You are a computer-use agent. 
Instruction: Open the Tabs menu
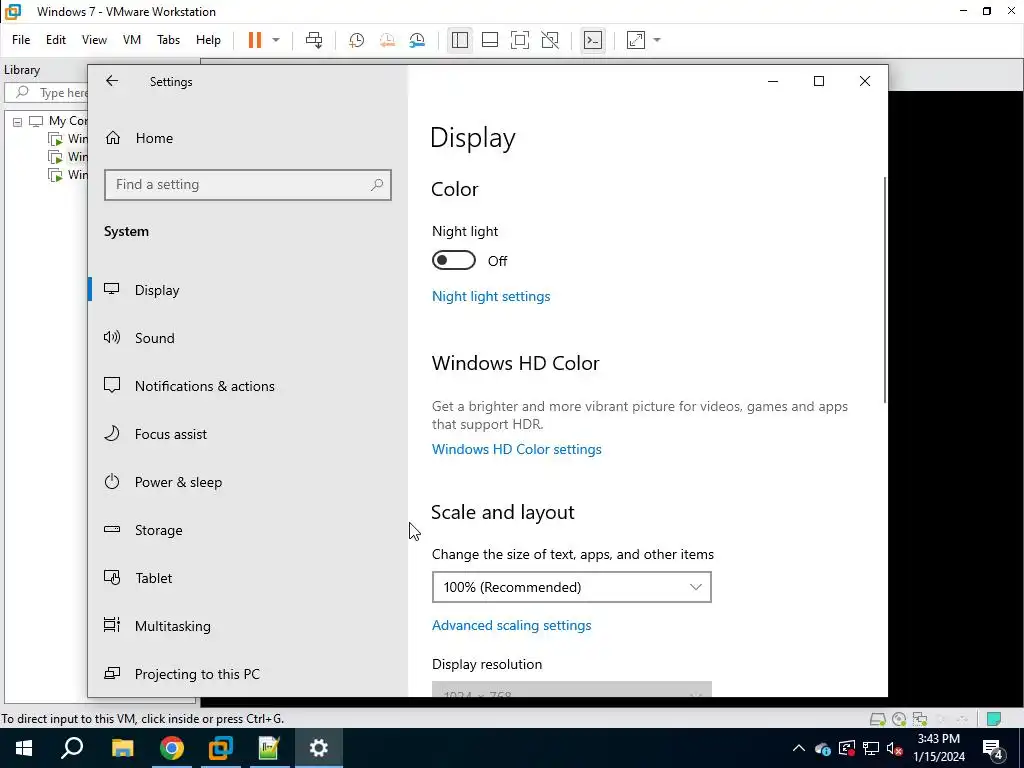(168, 40)
